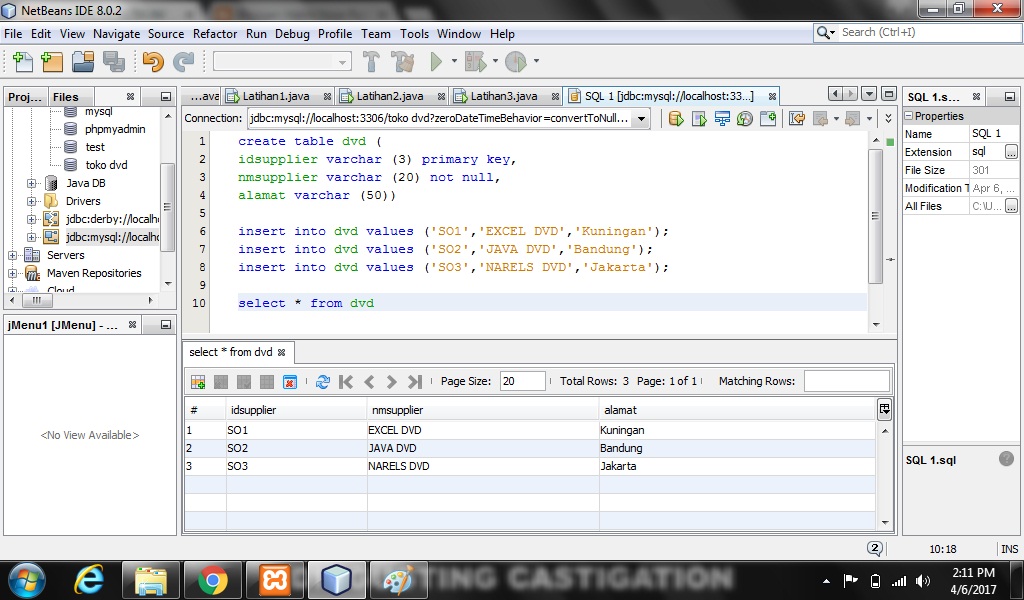Click the Redo arrow icon
This screenshot has width=1024, height=600.
tap(184, 61)
